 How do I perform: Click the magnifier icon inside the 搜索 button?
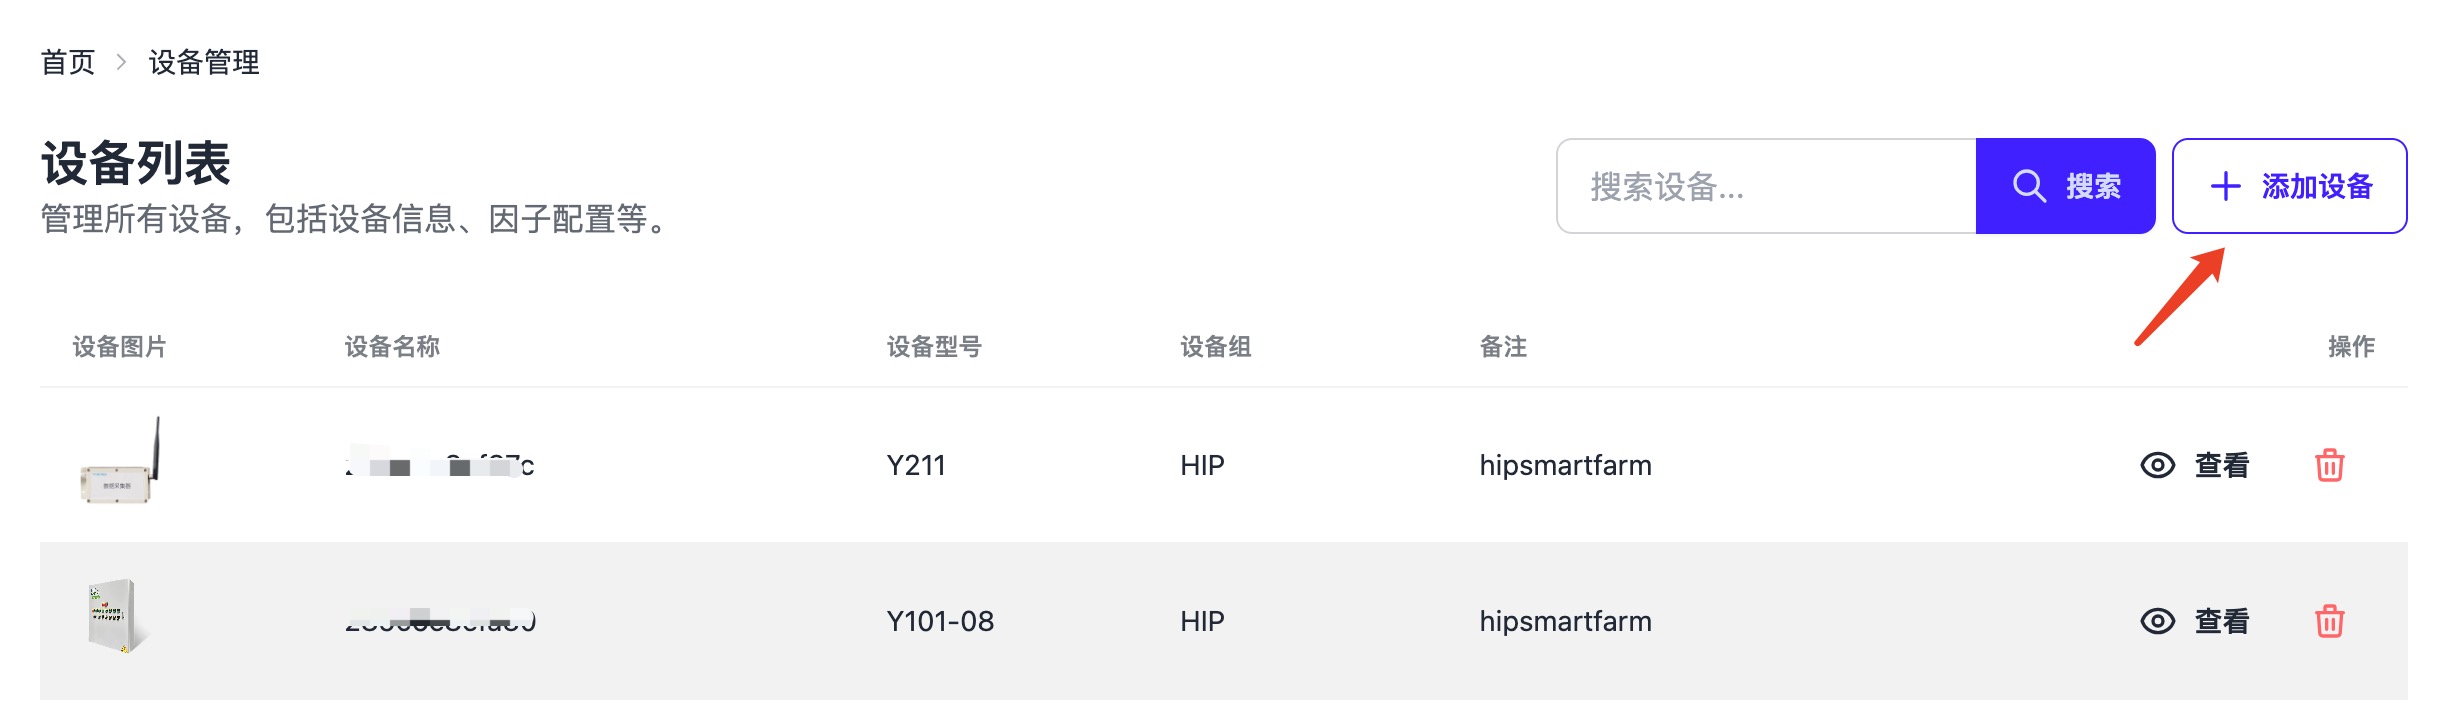coord(2028,185)
